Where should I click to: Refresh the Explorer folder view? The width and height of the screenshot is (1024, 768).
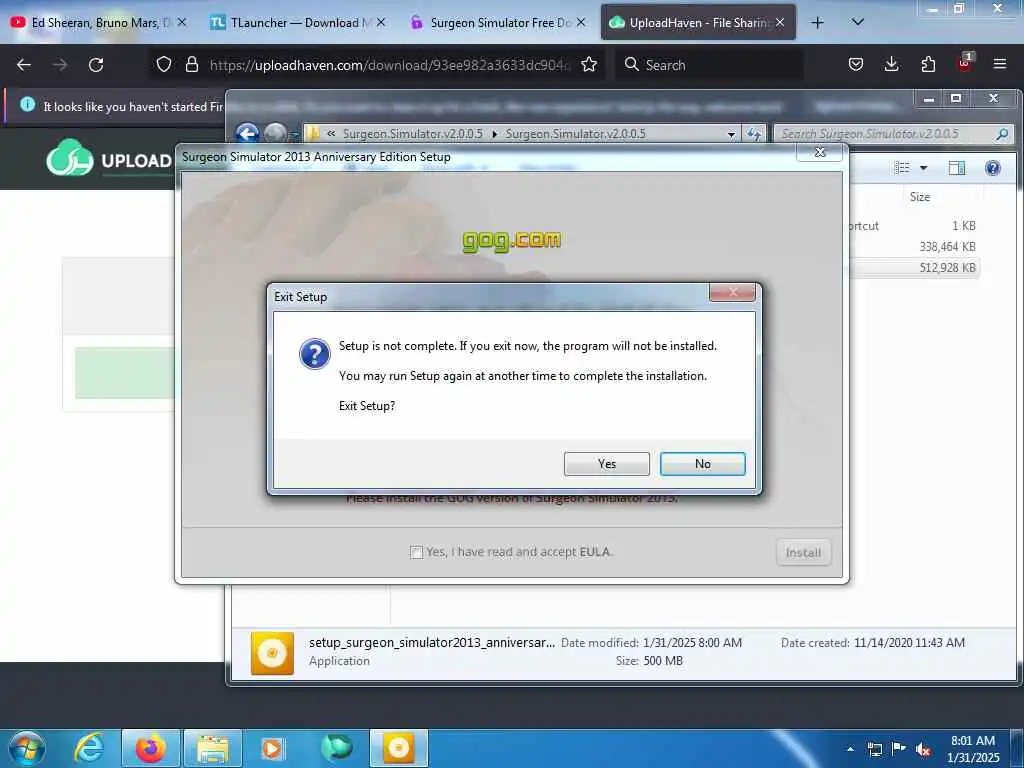(x=754, y=134)
